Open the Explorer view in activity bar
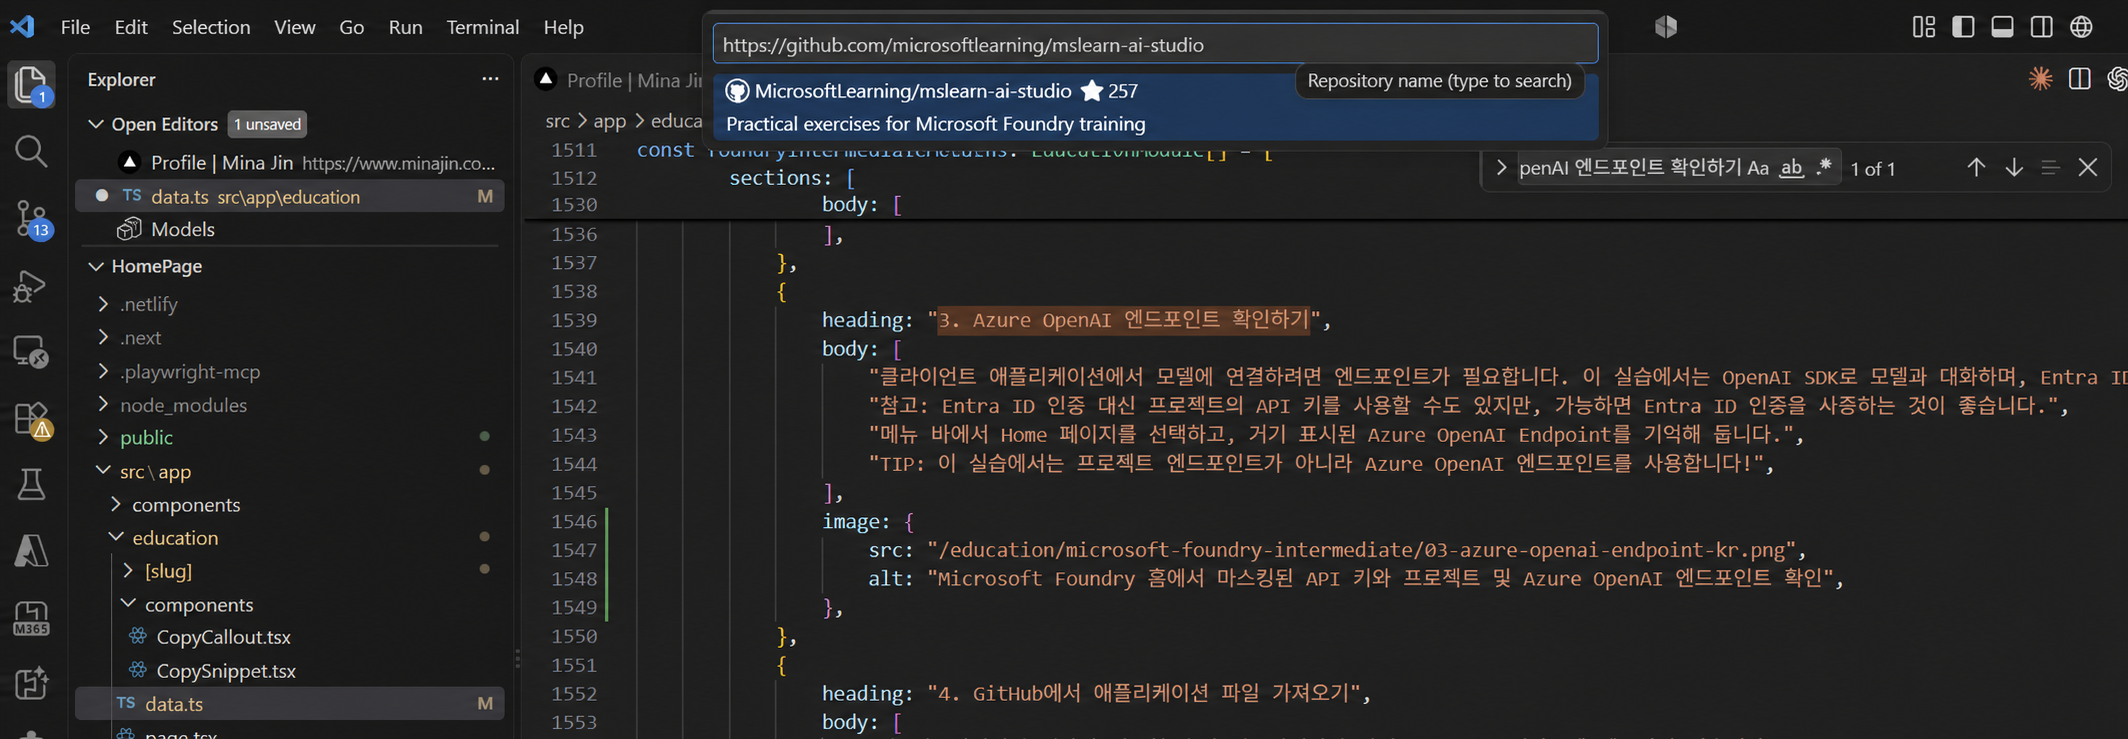This screenshot has width=2128, height=739. 31,84
